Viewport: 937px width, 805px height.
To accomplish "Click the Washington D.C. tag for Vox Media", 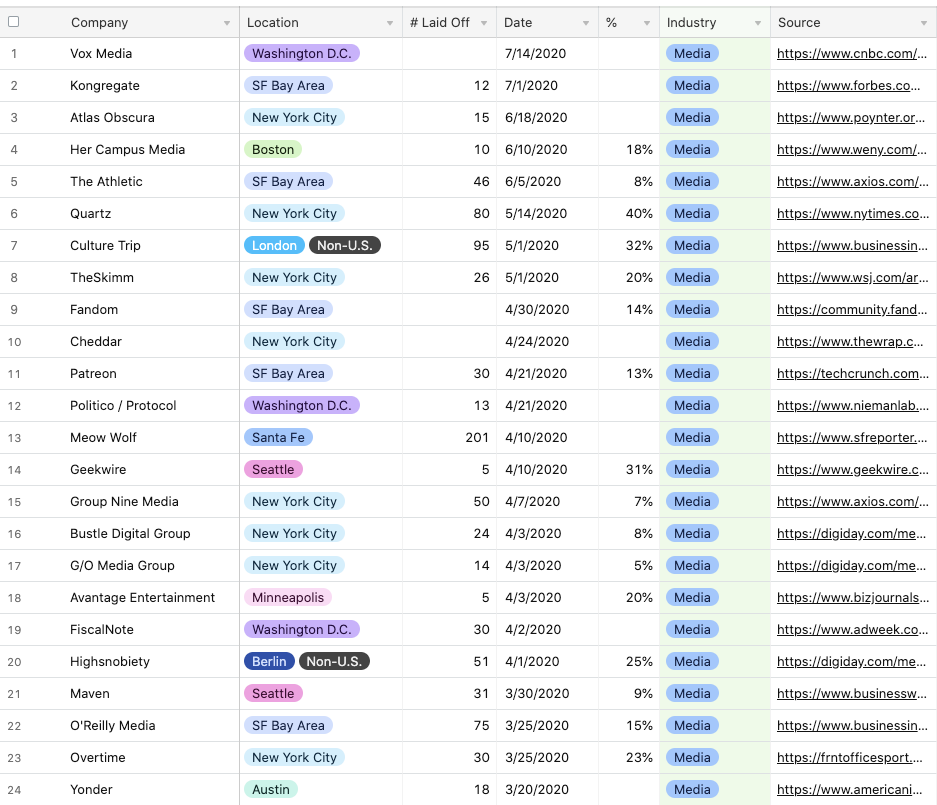I will (x=302, y=54).
